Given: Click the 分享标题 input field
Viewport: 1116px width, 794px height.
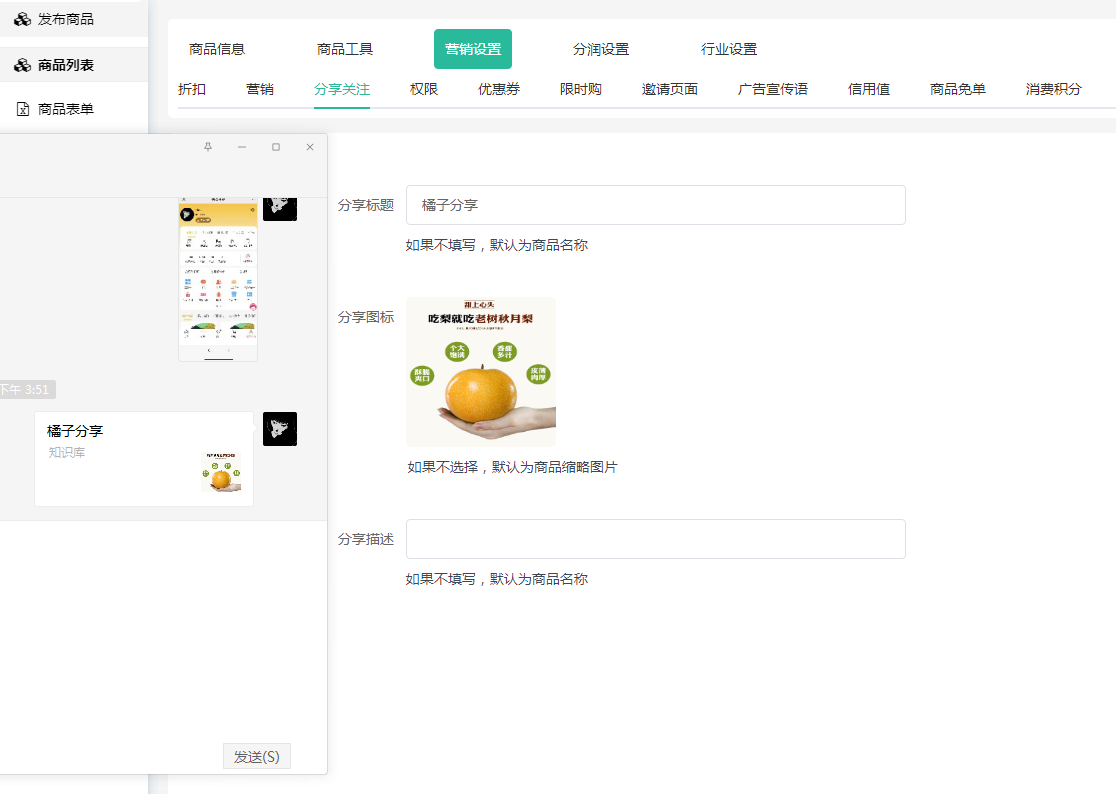Looking at the screenshot, I should point(655,205).
